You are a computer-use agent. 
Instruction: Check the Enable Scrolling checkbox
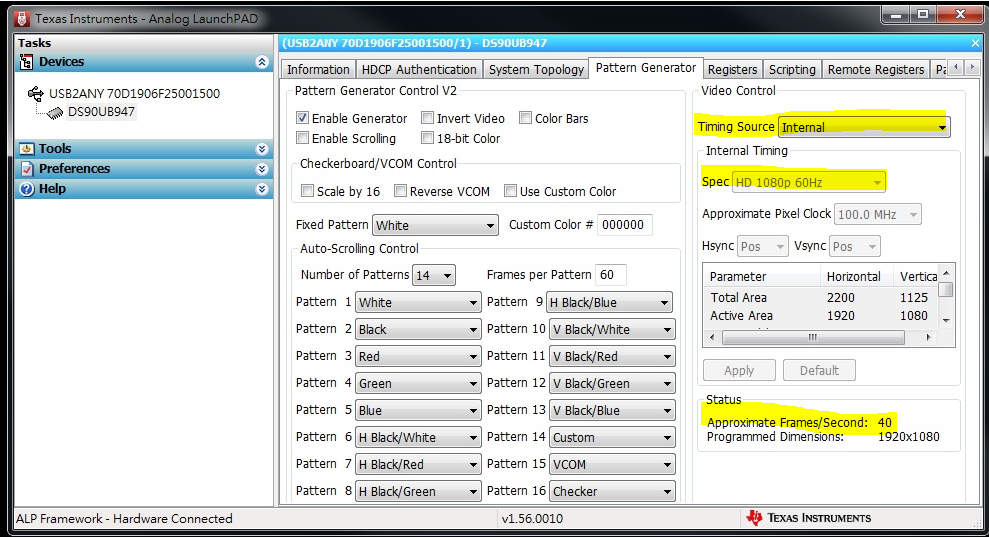click(303, 138)
